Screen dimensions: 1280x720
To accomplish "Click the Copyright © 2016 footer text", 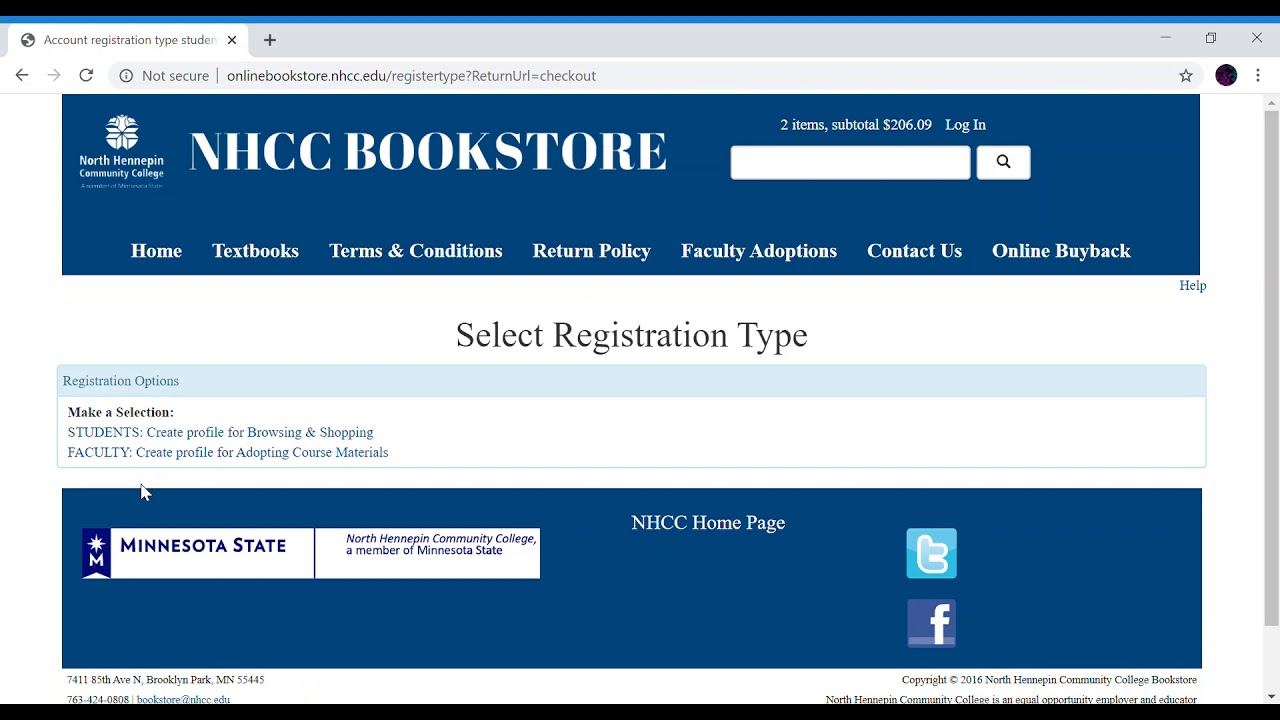I will pos(1049,680).
